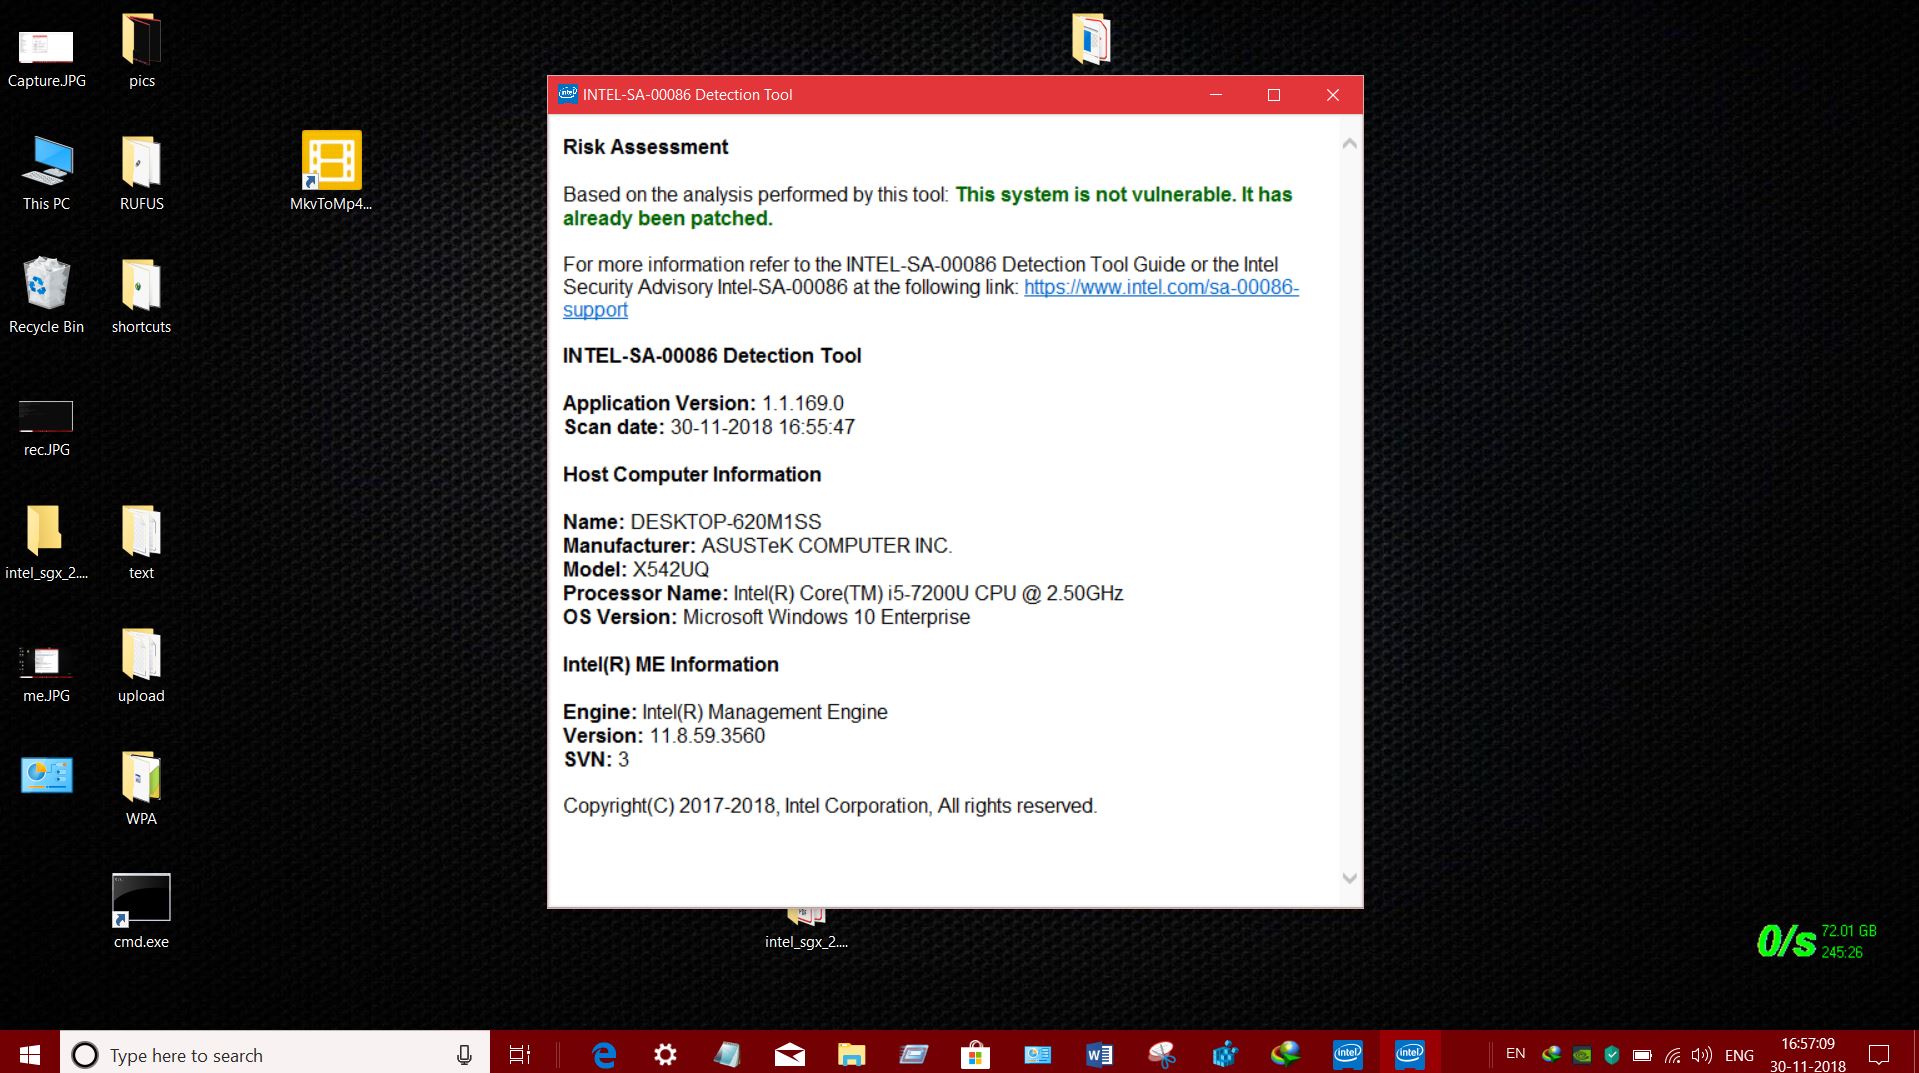Viewport: 1919px width, 1073px height.
Task: Click the EN language indicator in tray
Action: point(1516,1054)
